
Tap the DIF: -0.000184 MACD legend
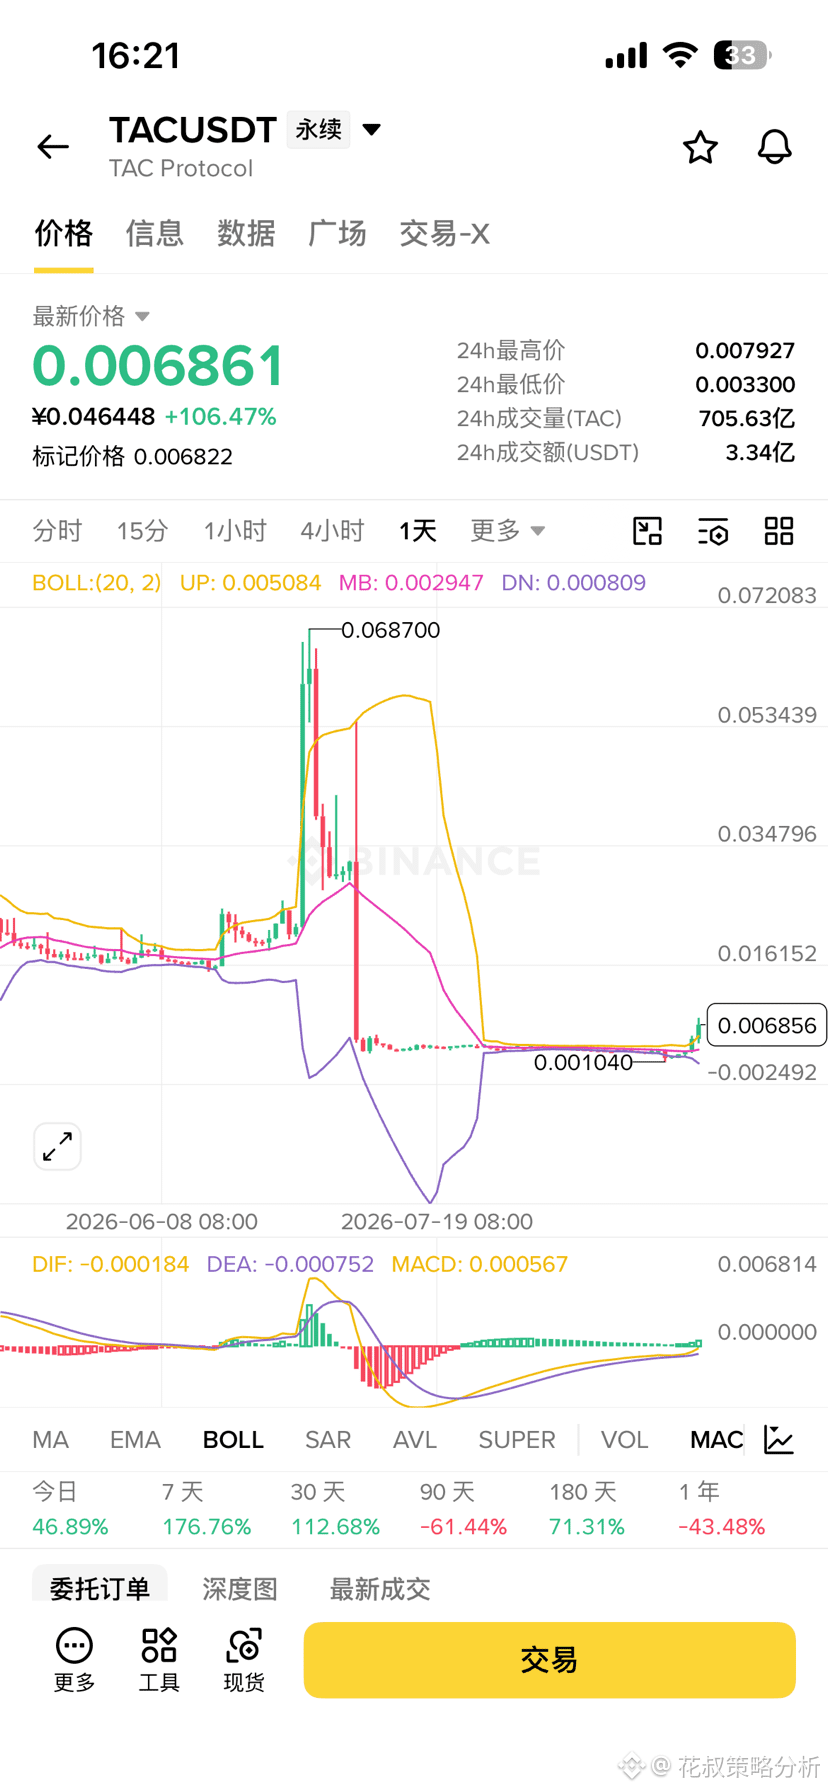[x=110, y=1264]
